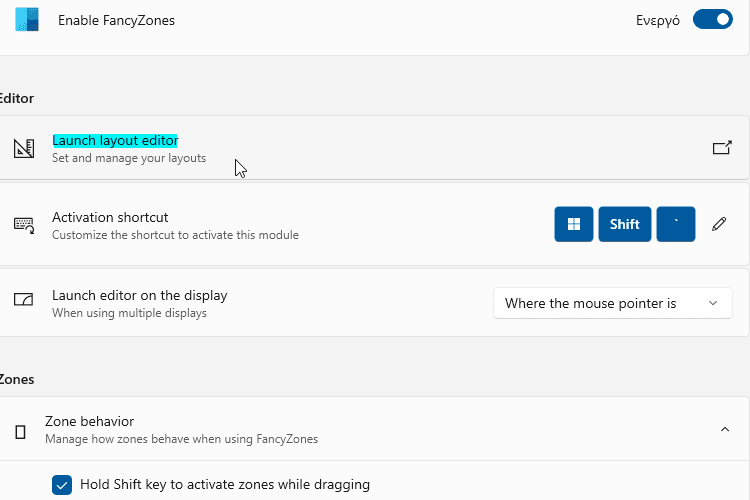Click the Shift key shortcut tile
750x500 pixels.
624,224
